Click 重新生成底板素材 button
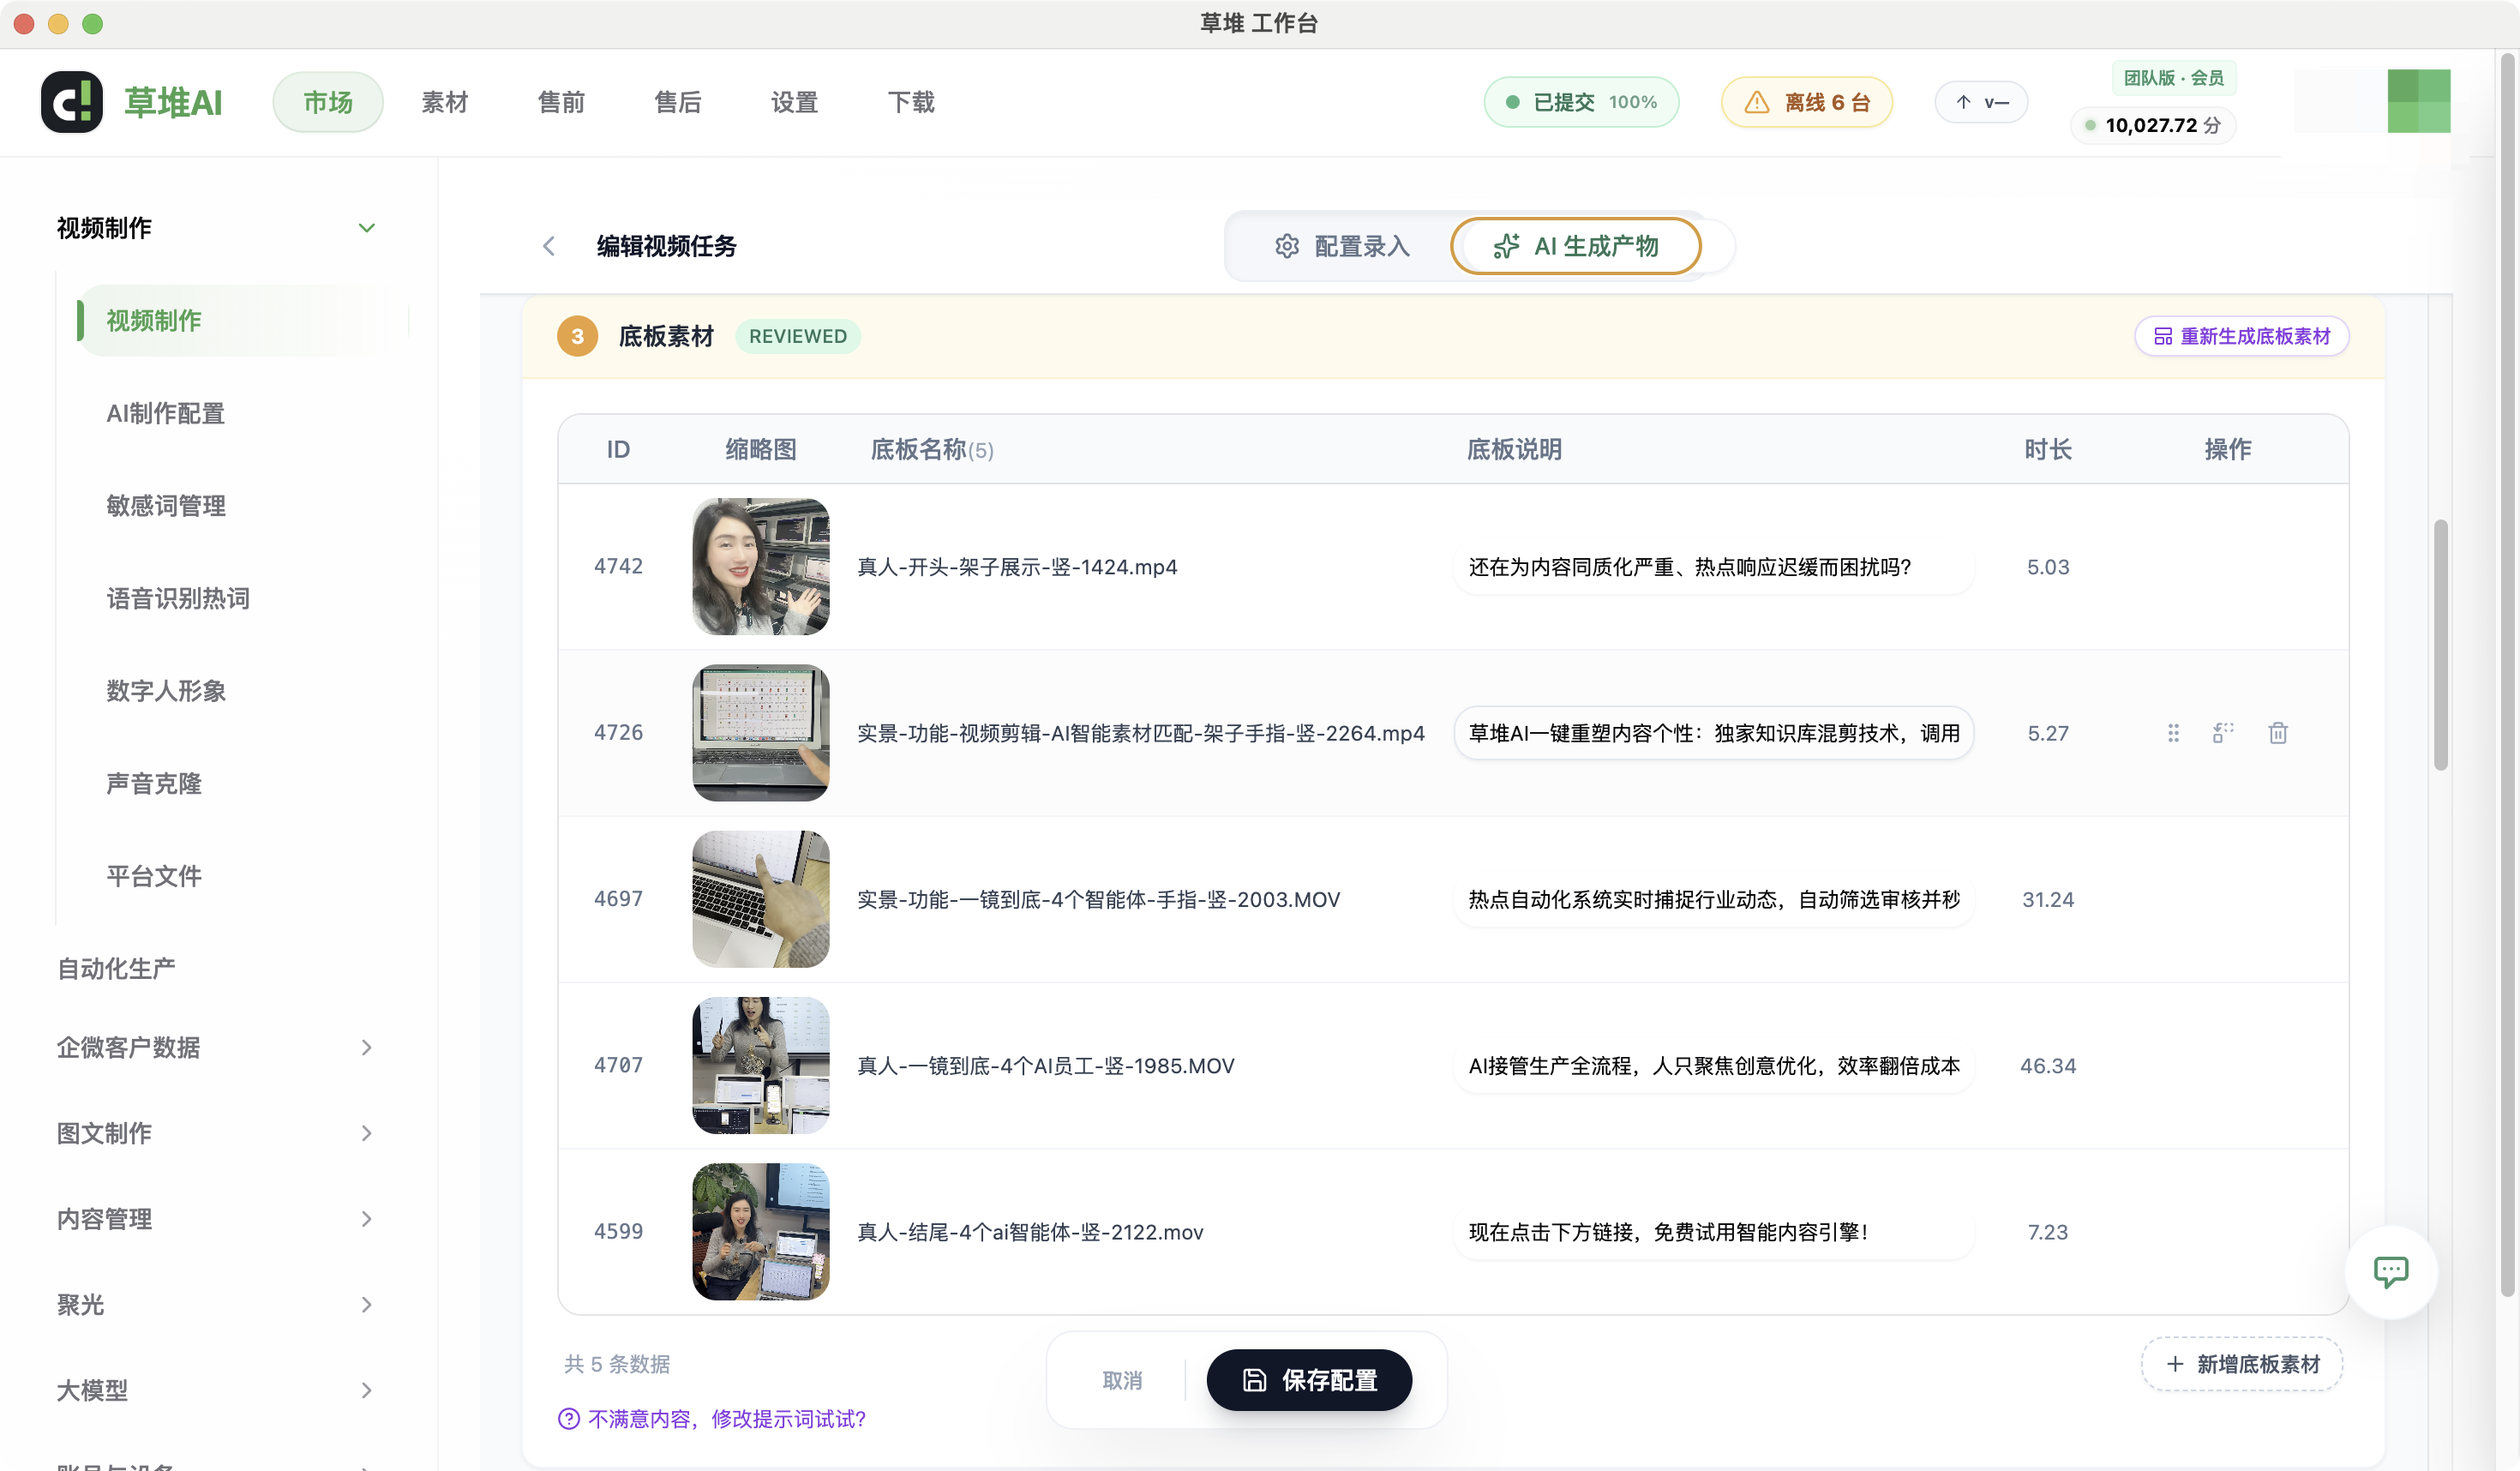This screenshot has width=2520, height=1471. pyautogui.click(x=2242, y=336)
